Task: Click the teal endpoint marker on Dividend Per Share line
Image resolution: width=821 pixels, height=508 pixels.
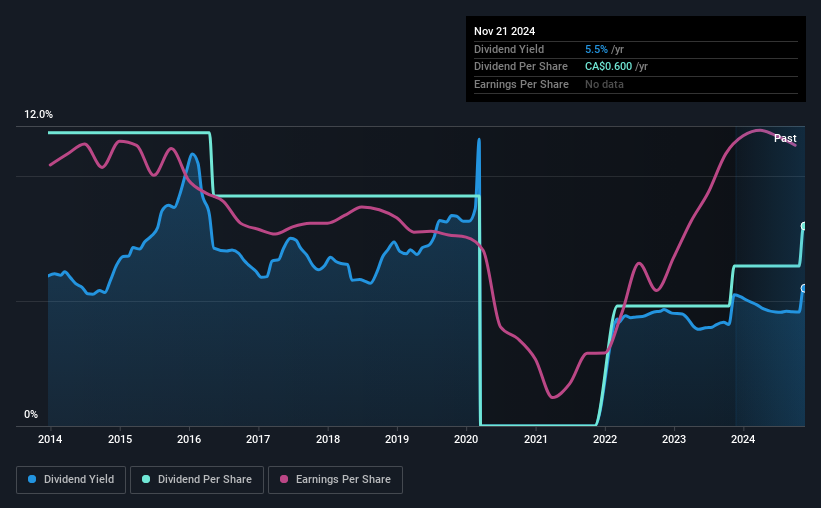Action: point(803,226)
